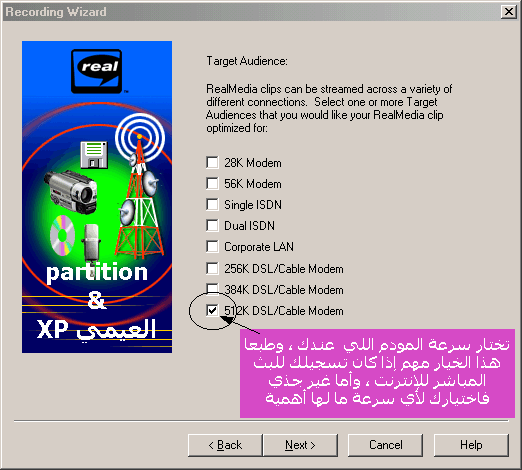Enable the 28K Modem checkbox
Image resolution: width=522 pixels, height=470 pixels.
[212, 163]
